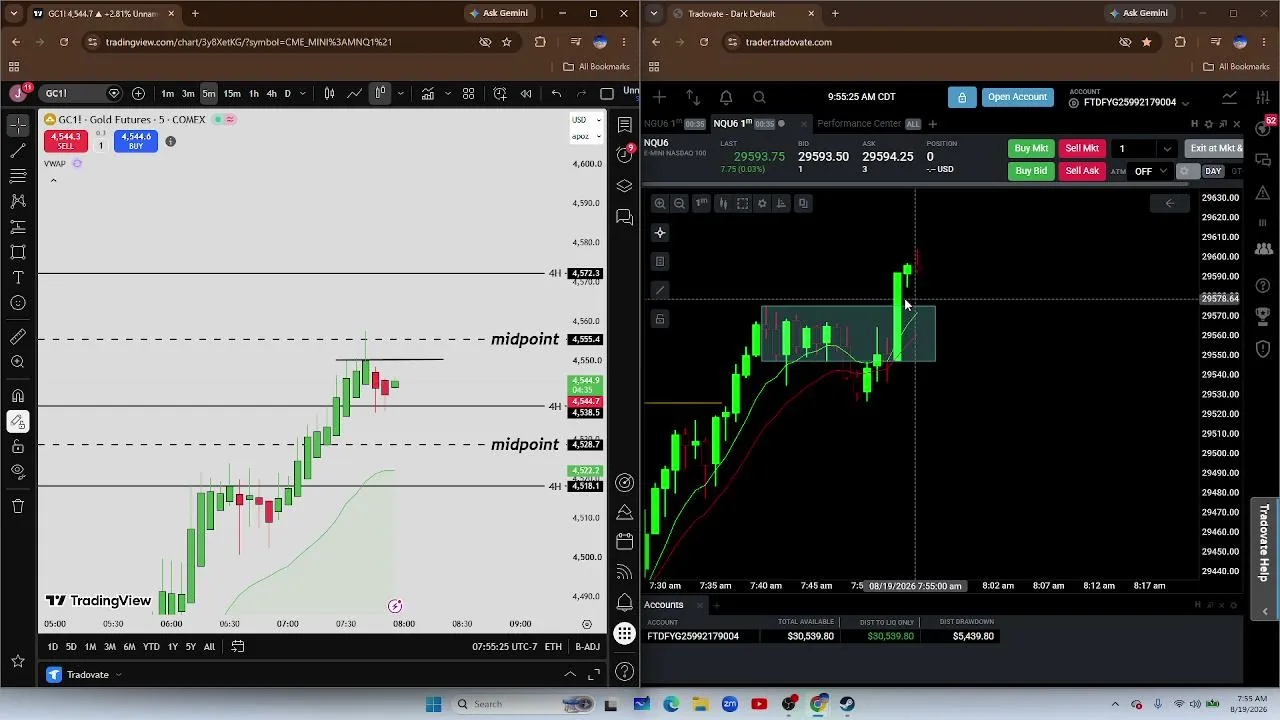The image size is (1280, 720).
Task: Click the TradingView indicators icon in top bar
Action: tap(427, 94)
